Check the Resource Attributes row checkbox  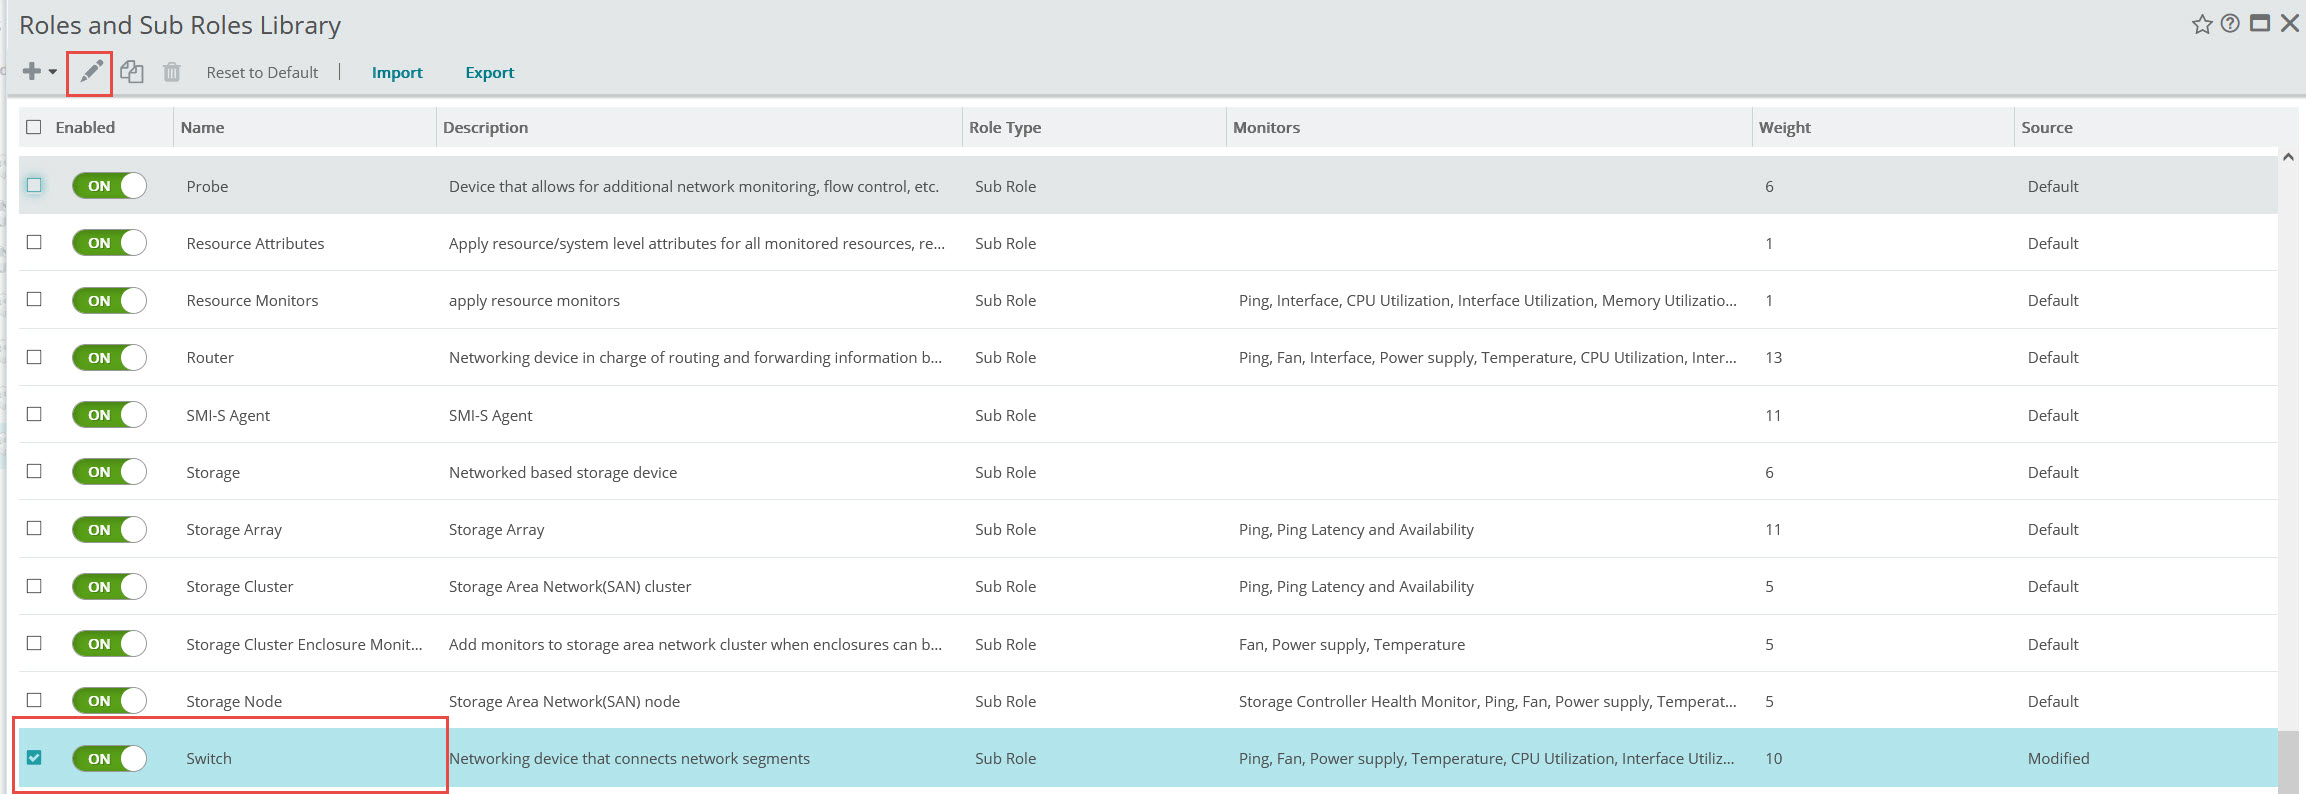[x=34, y=242]
